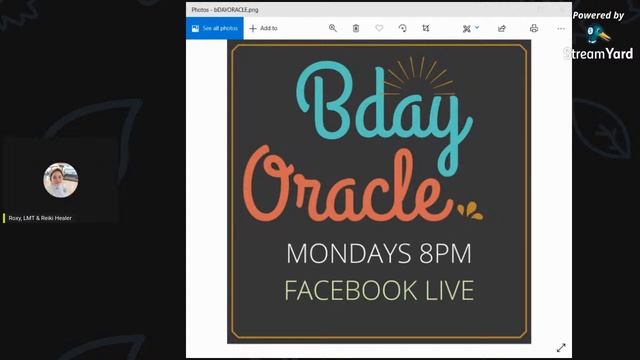Print the photo using printer icon
Screen dimensions: 640x360
pyautogui.click(x=533, y=28)
